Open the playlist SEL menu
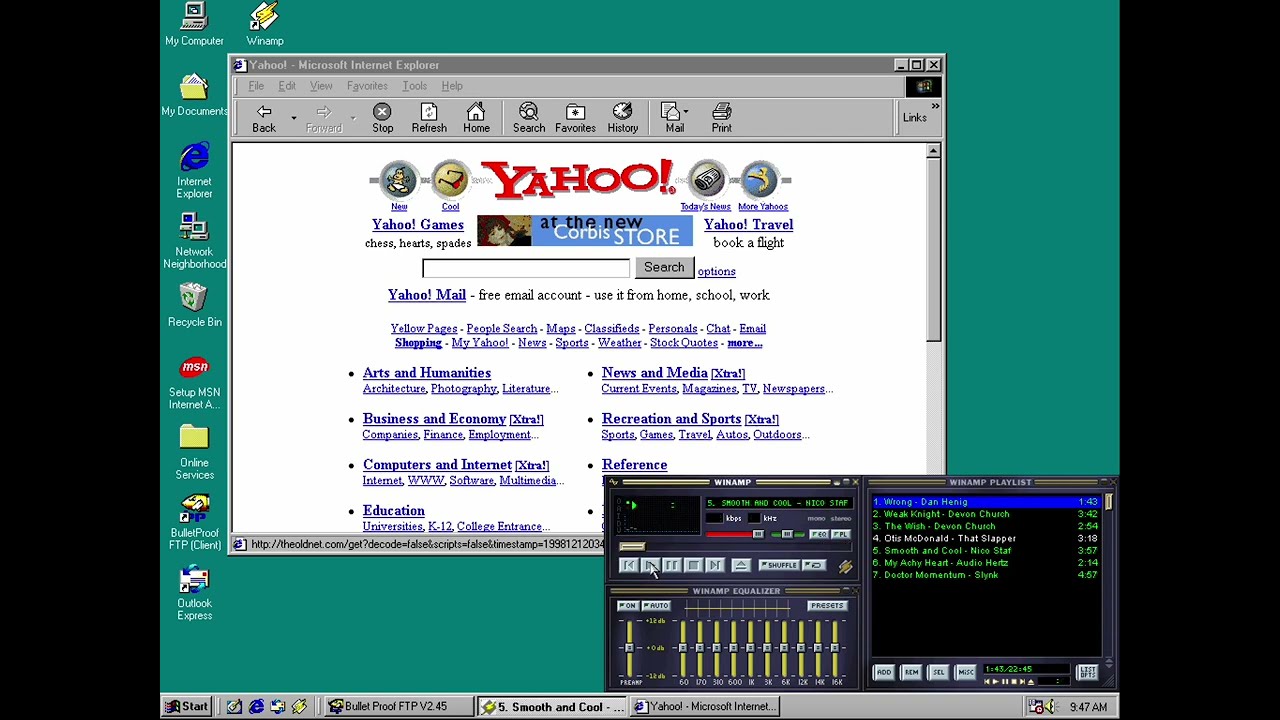The height and width of the screenshot is (720, 1280). [938, 672]
